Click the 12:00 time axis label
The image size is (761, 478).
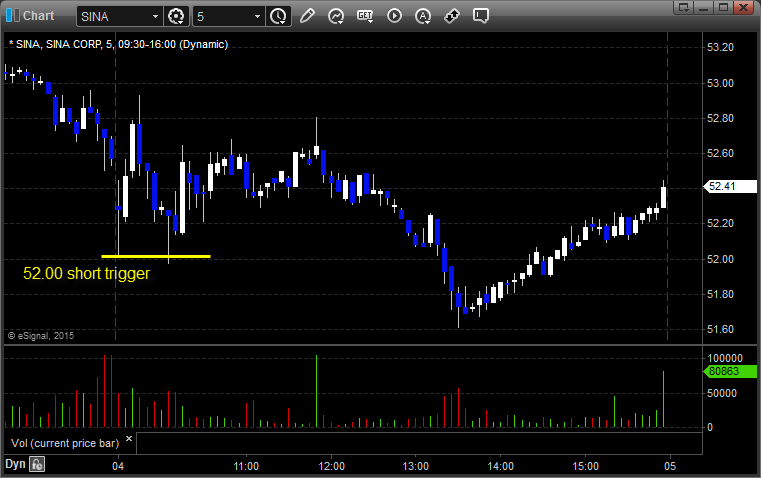coord(331,466)
